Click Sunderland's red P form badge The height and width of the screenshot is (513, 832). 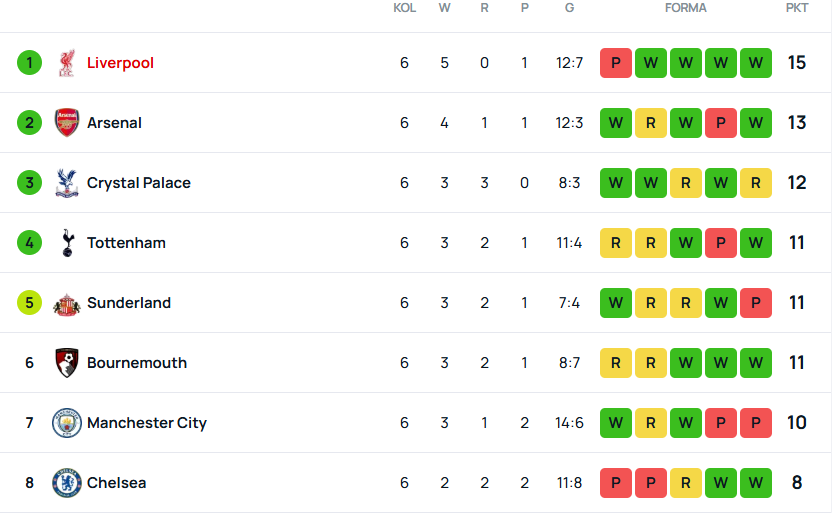pyautogui.click(x=756, y=303)
